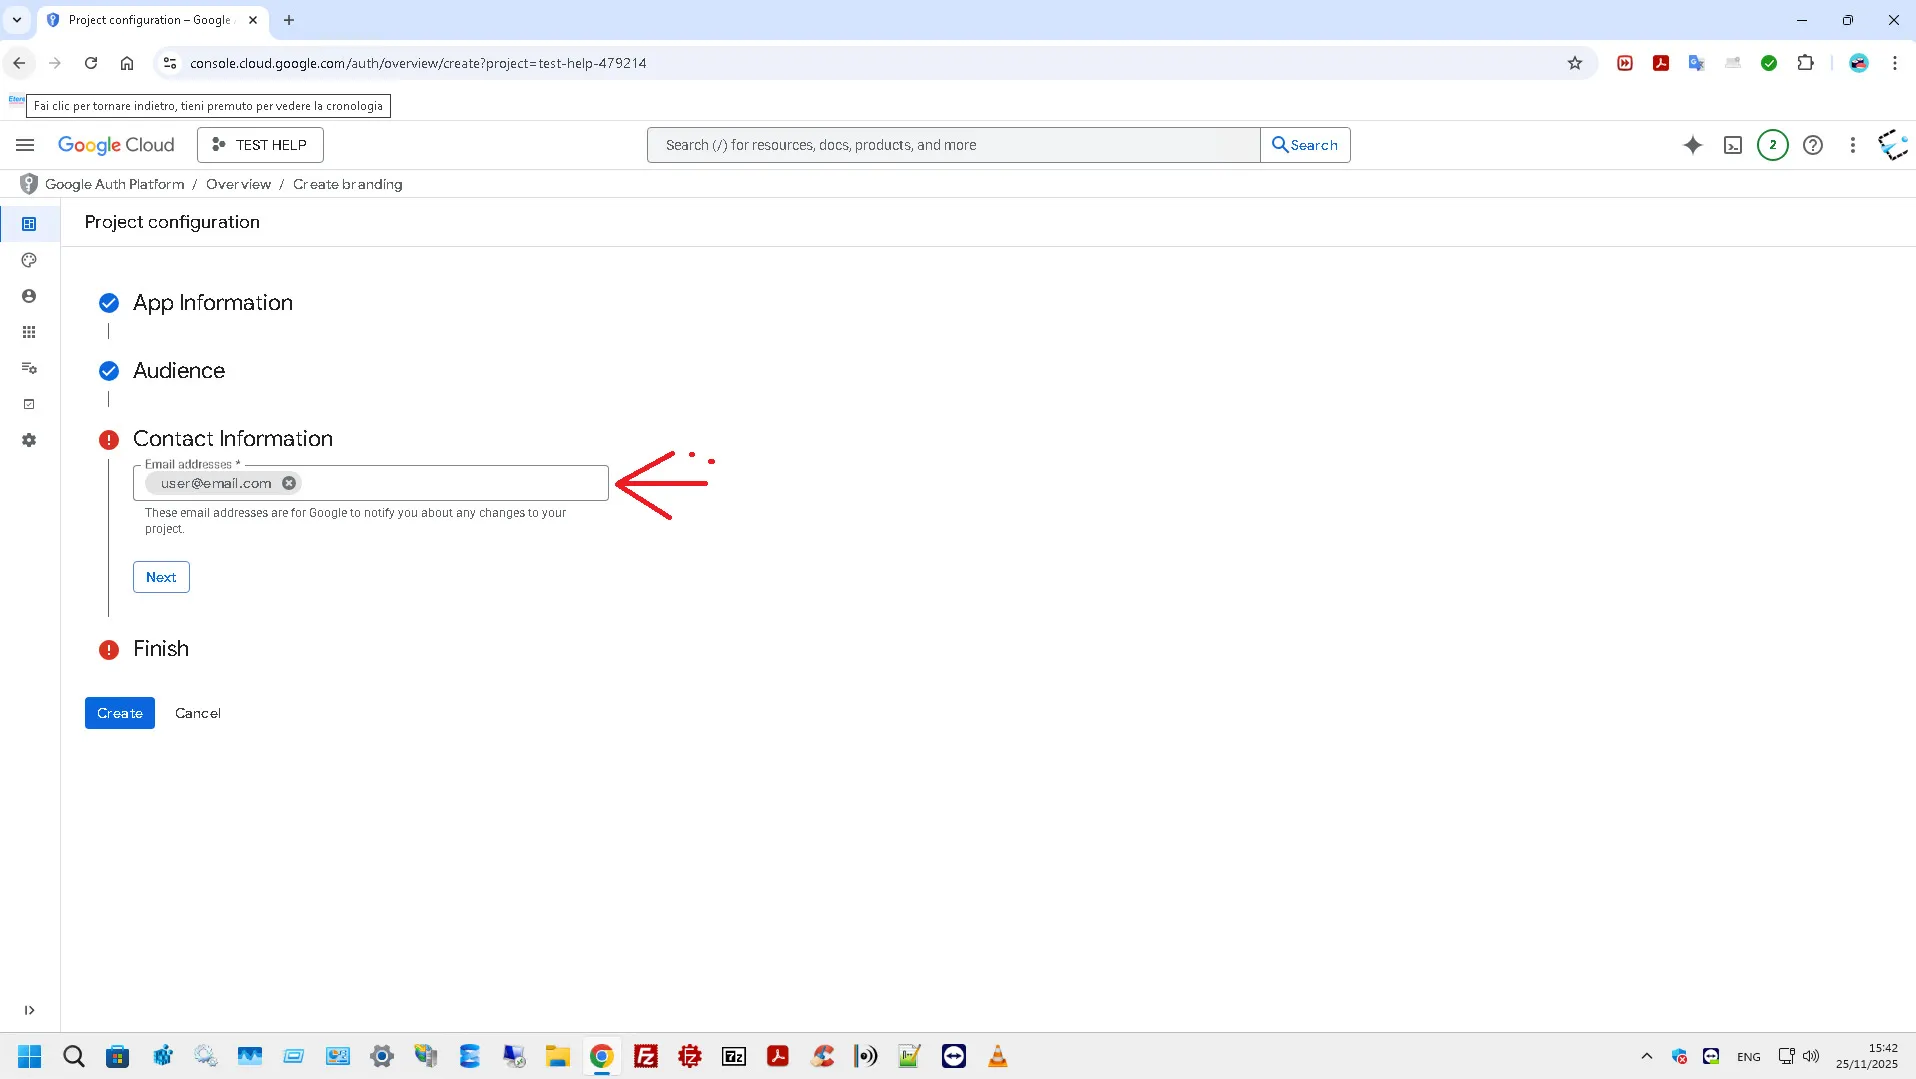Click Overview in breadcrumb
This screenshot has width=1916, height=1079.
coord(238,184)
